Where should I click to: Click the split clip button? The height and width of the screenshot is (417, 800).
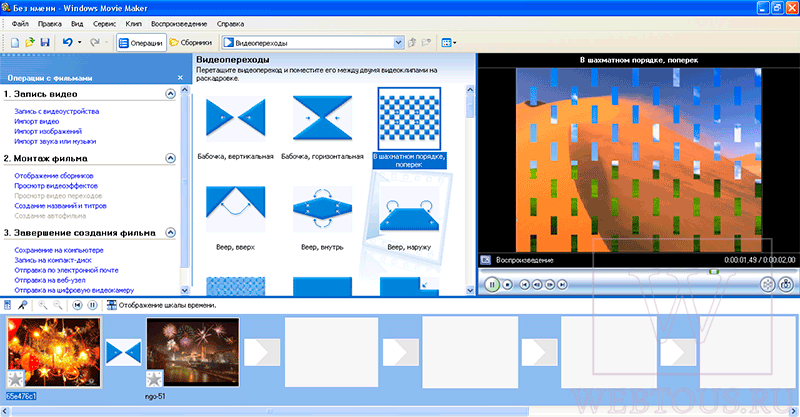click(767, 284)
